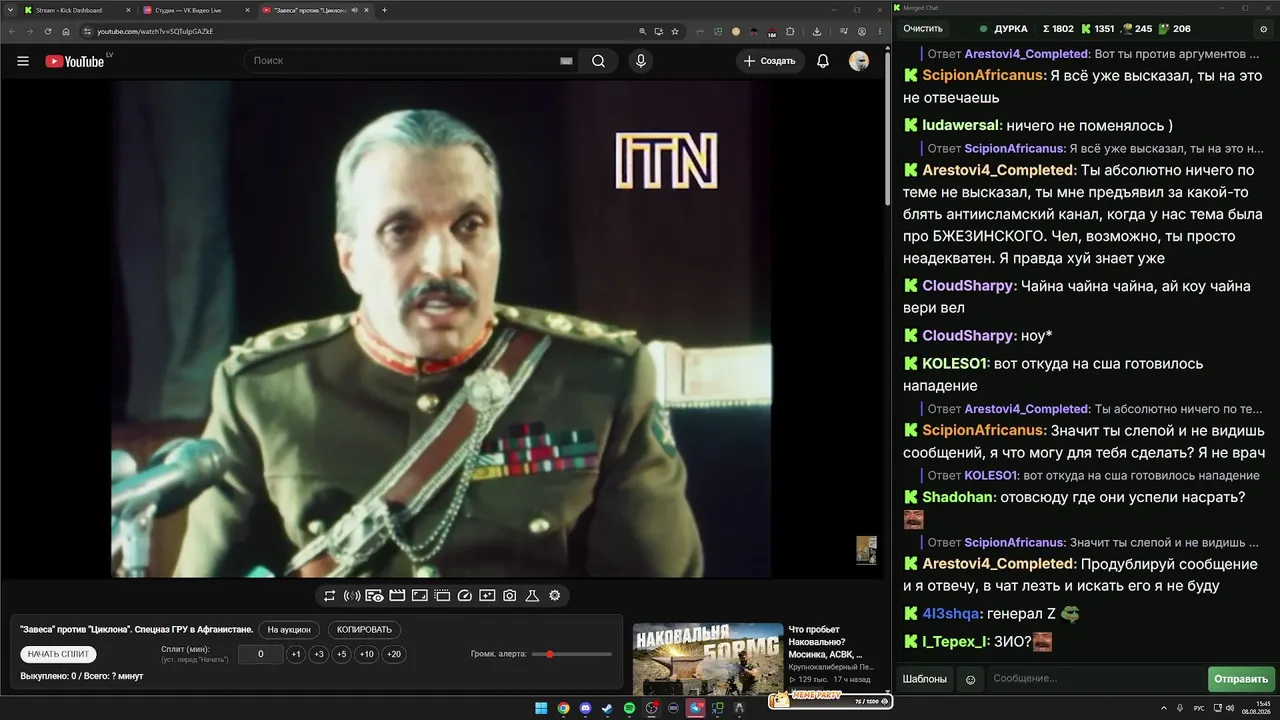The width and height of the screenshot is (1280, 720).
Task: Start voice search with the microphone
Action: click(x=641, y=61)
